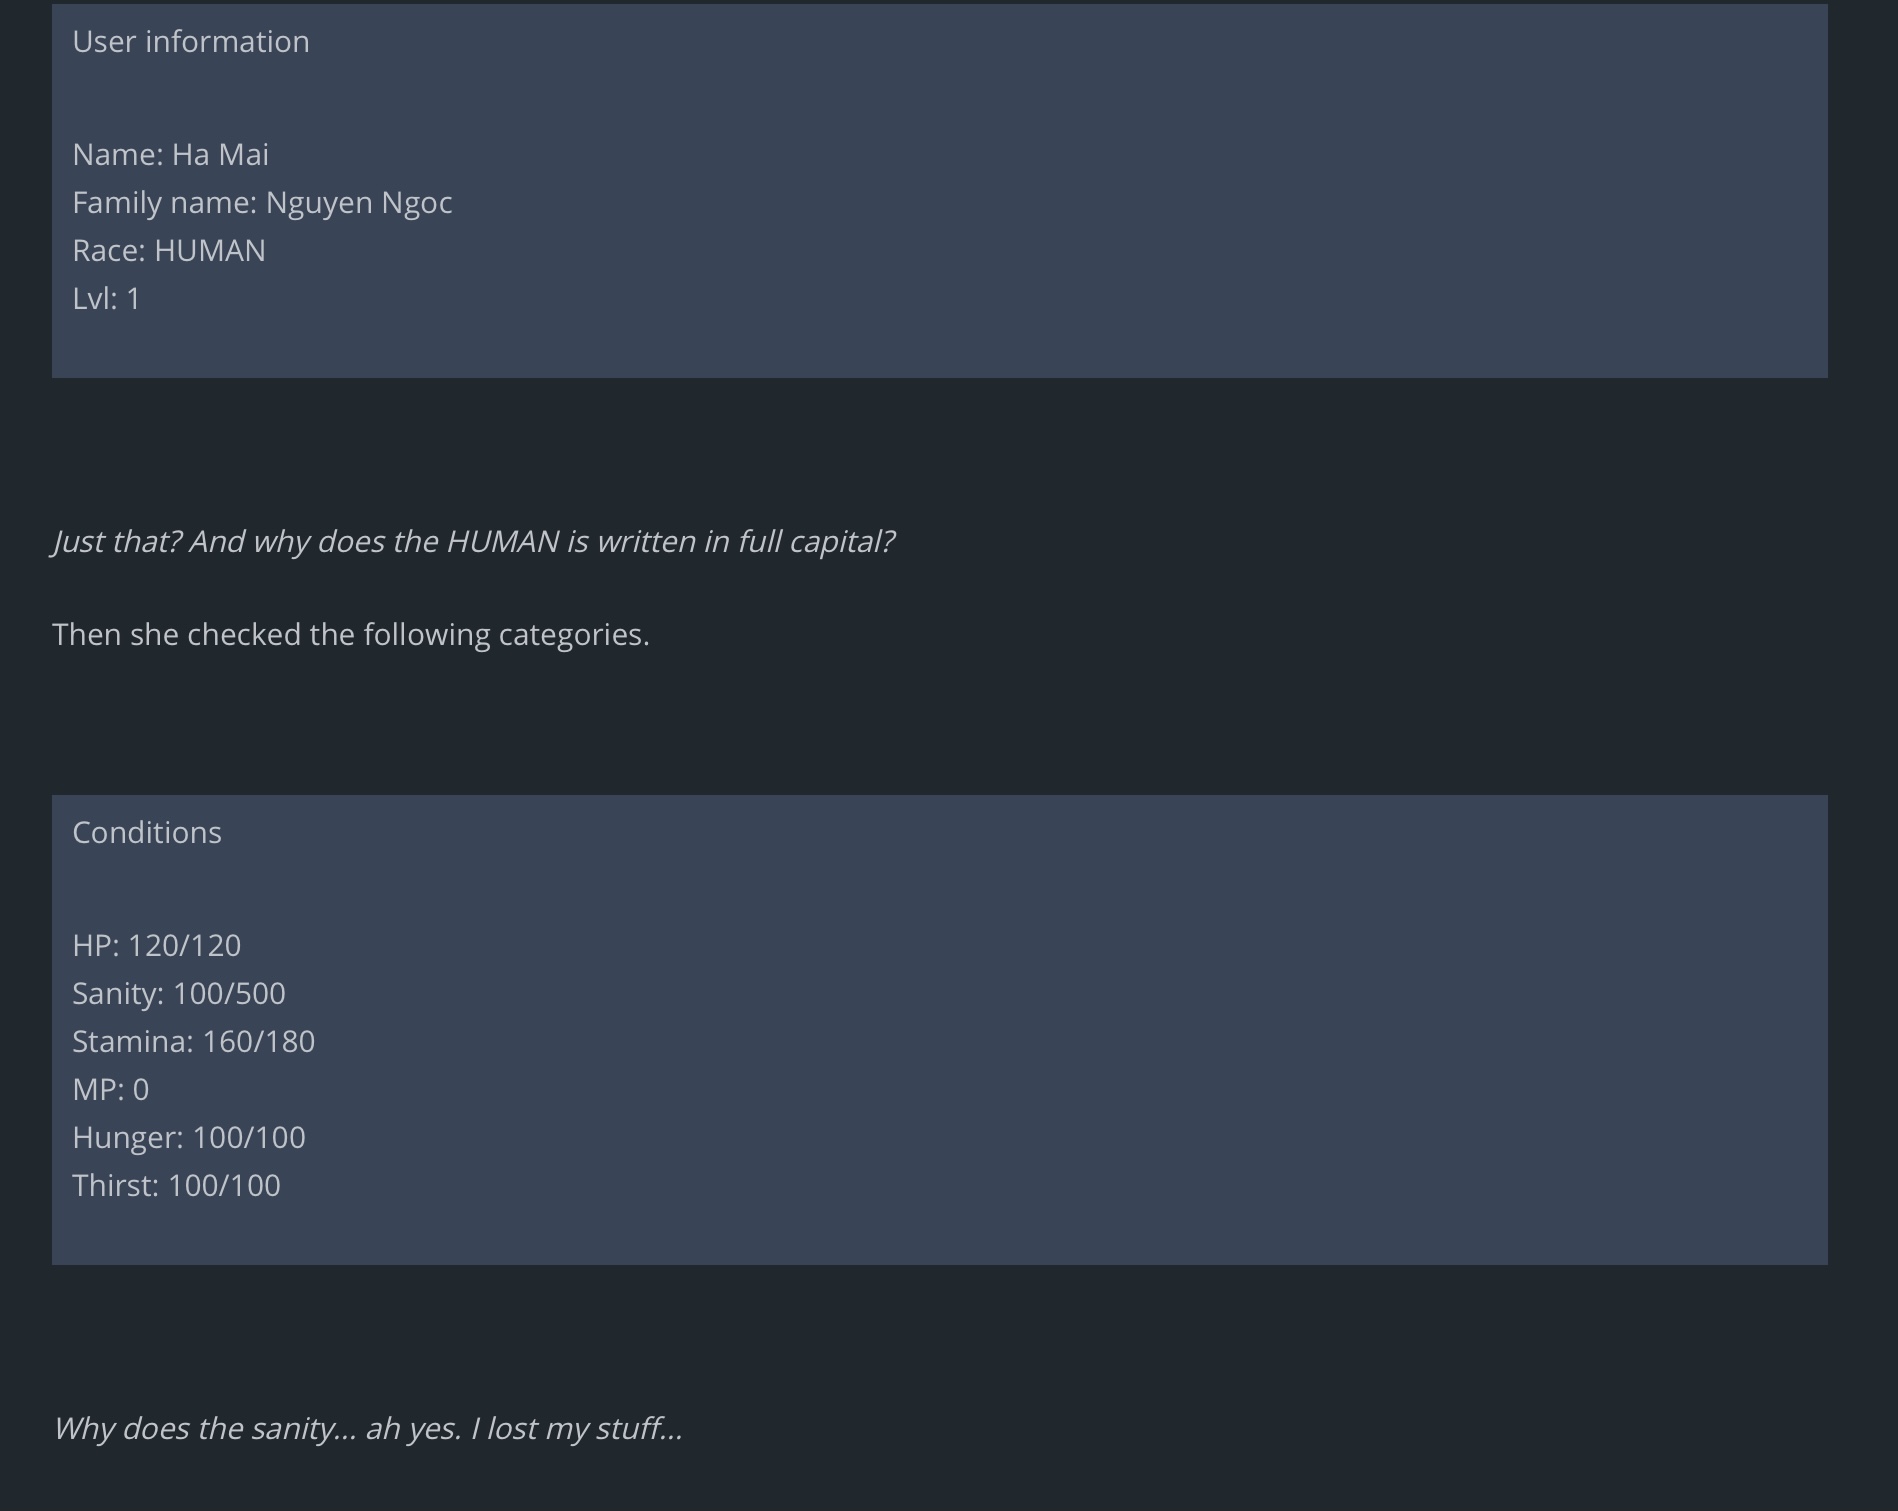Click the word capital? in italic question
The image size is (1898, 1511).
pyautogui.click(x=842, y=542)
